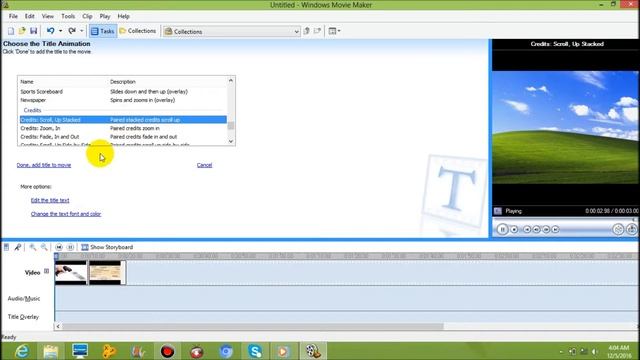The height and width of the screenshot is (360, 640).
Task: Open the View menu
Action: [x=48, y=16]
